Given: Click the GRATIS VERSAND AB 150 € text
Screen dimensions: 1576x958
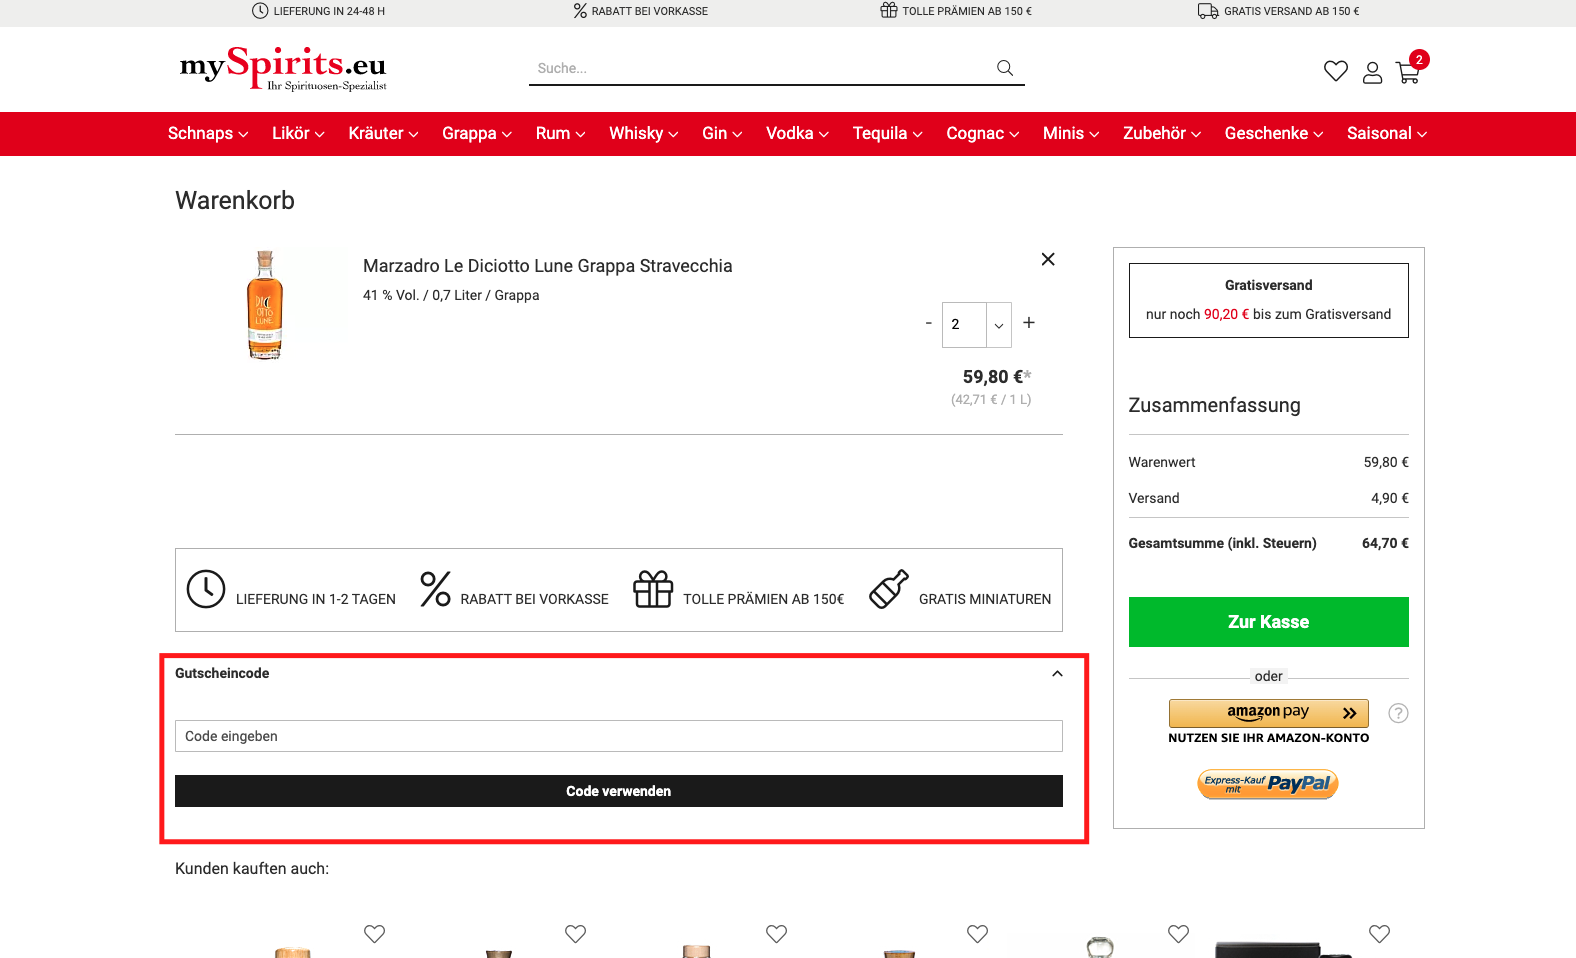Looking at the screenshot, I should tap(1292, 11).
